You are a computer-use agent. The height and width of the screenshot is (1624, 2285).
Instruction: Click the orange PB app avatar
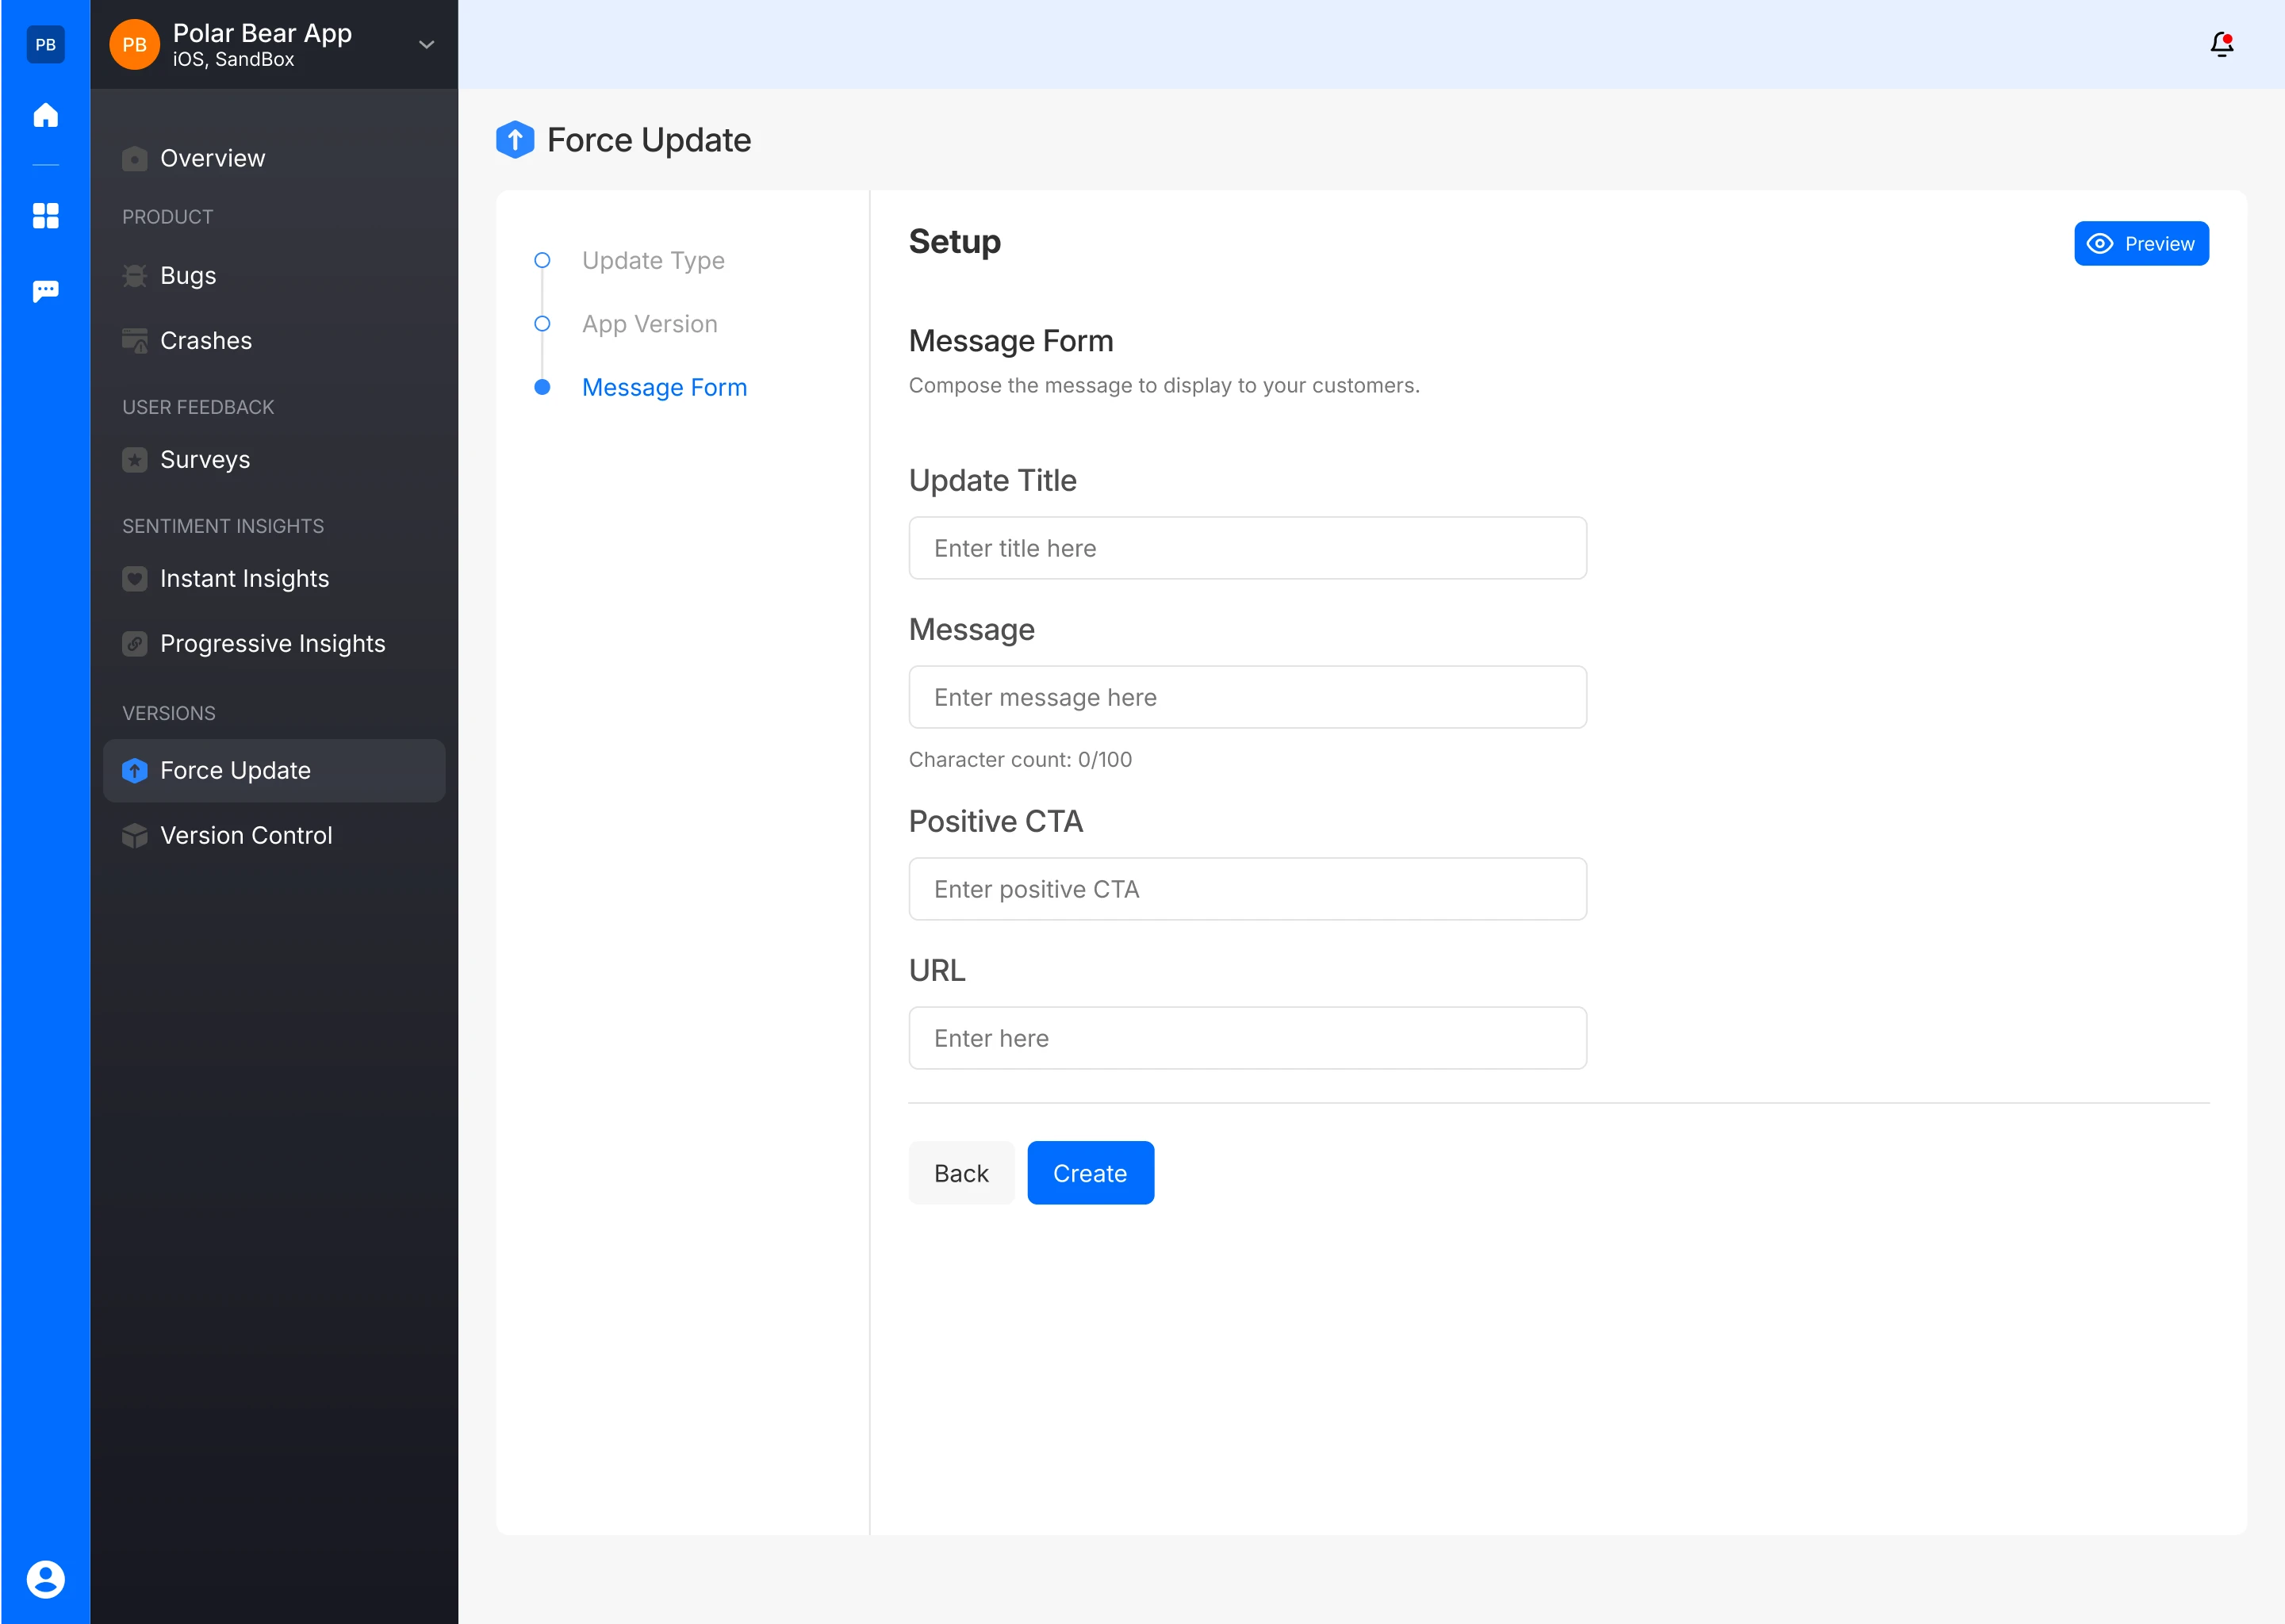[134, 44]
